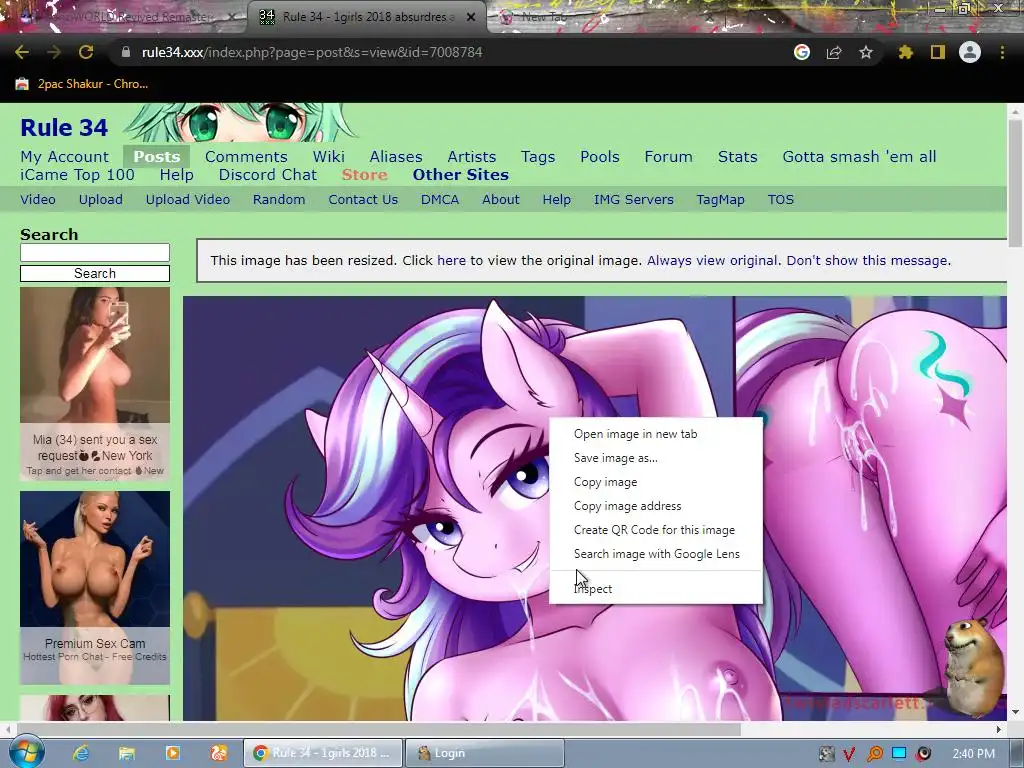The height and width of the screenshot is (768, 1024).
Task: Open the Aliases page
Action: point(396,157)
